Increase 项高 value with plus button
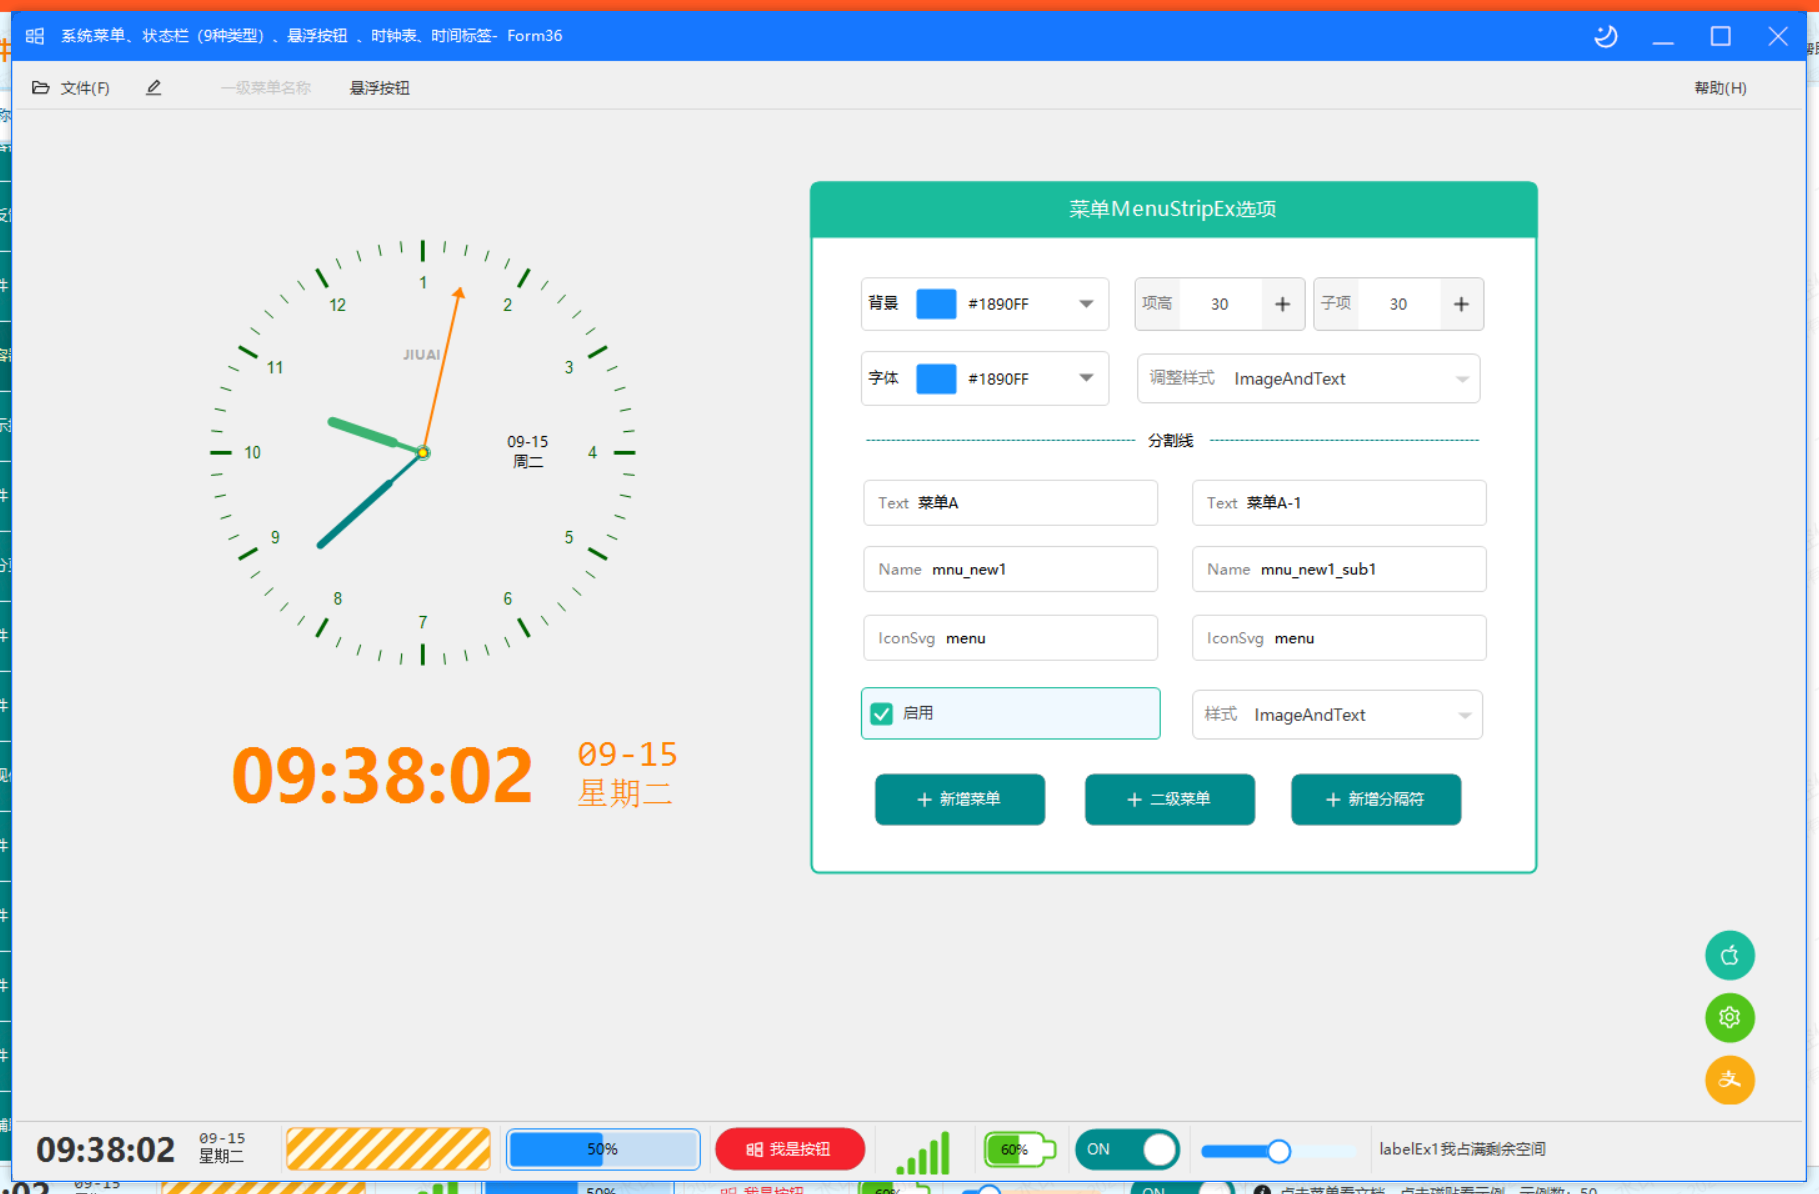Screen dimensions: 1819x1194 tap(1282, 304)
